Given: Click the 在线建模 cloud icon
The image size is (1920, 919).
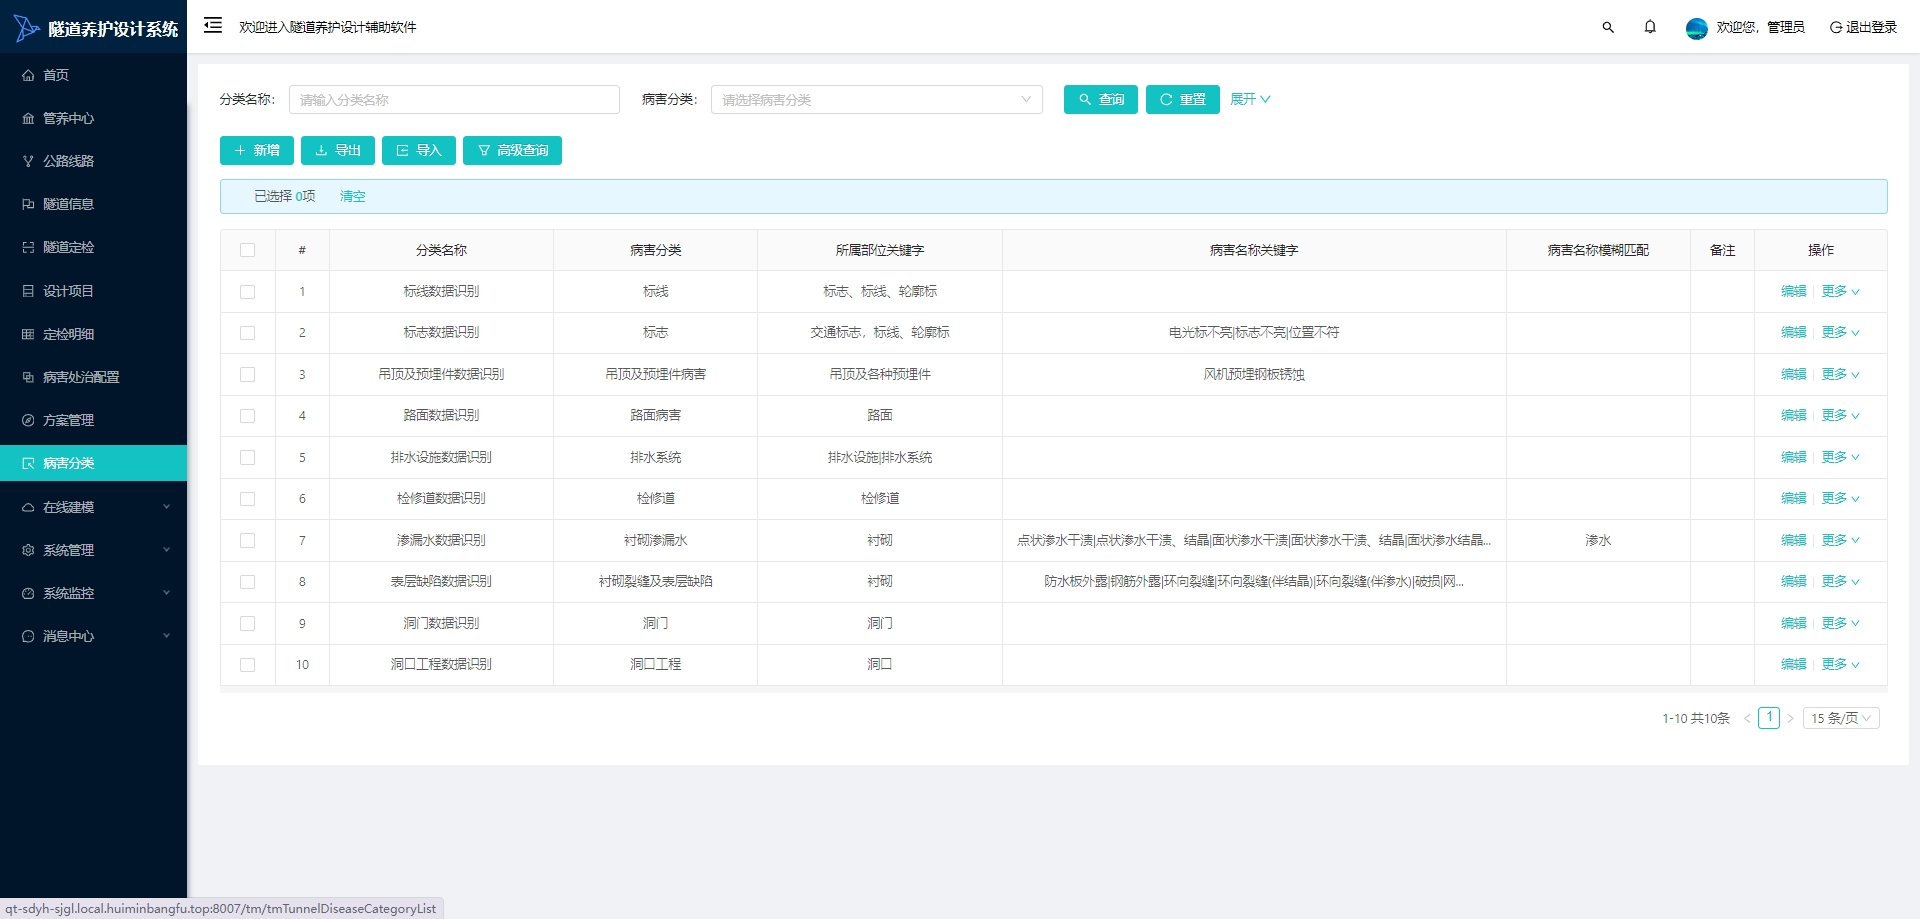Looking at the screenshot, I should click(28, 507).
